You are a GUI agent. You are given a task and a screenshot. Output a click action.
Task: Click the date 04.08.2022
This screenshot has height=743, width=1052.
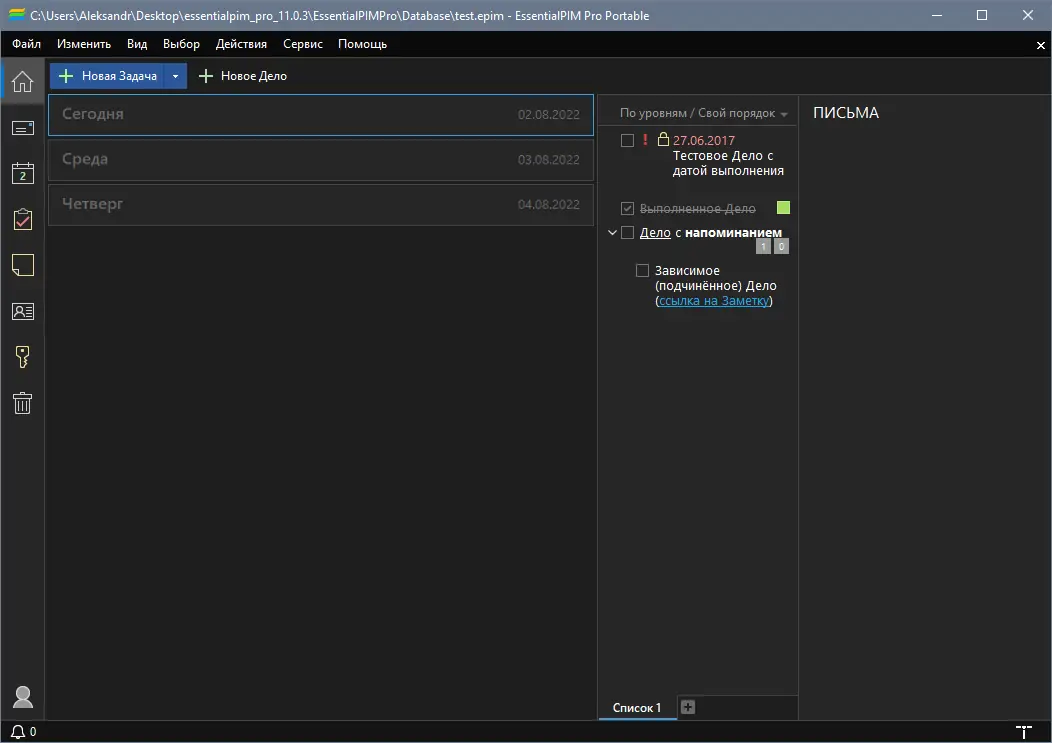click(x=548, y=205)
